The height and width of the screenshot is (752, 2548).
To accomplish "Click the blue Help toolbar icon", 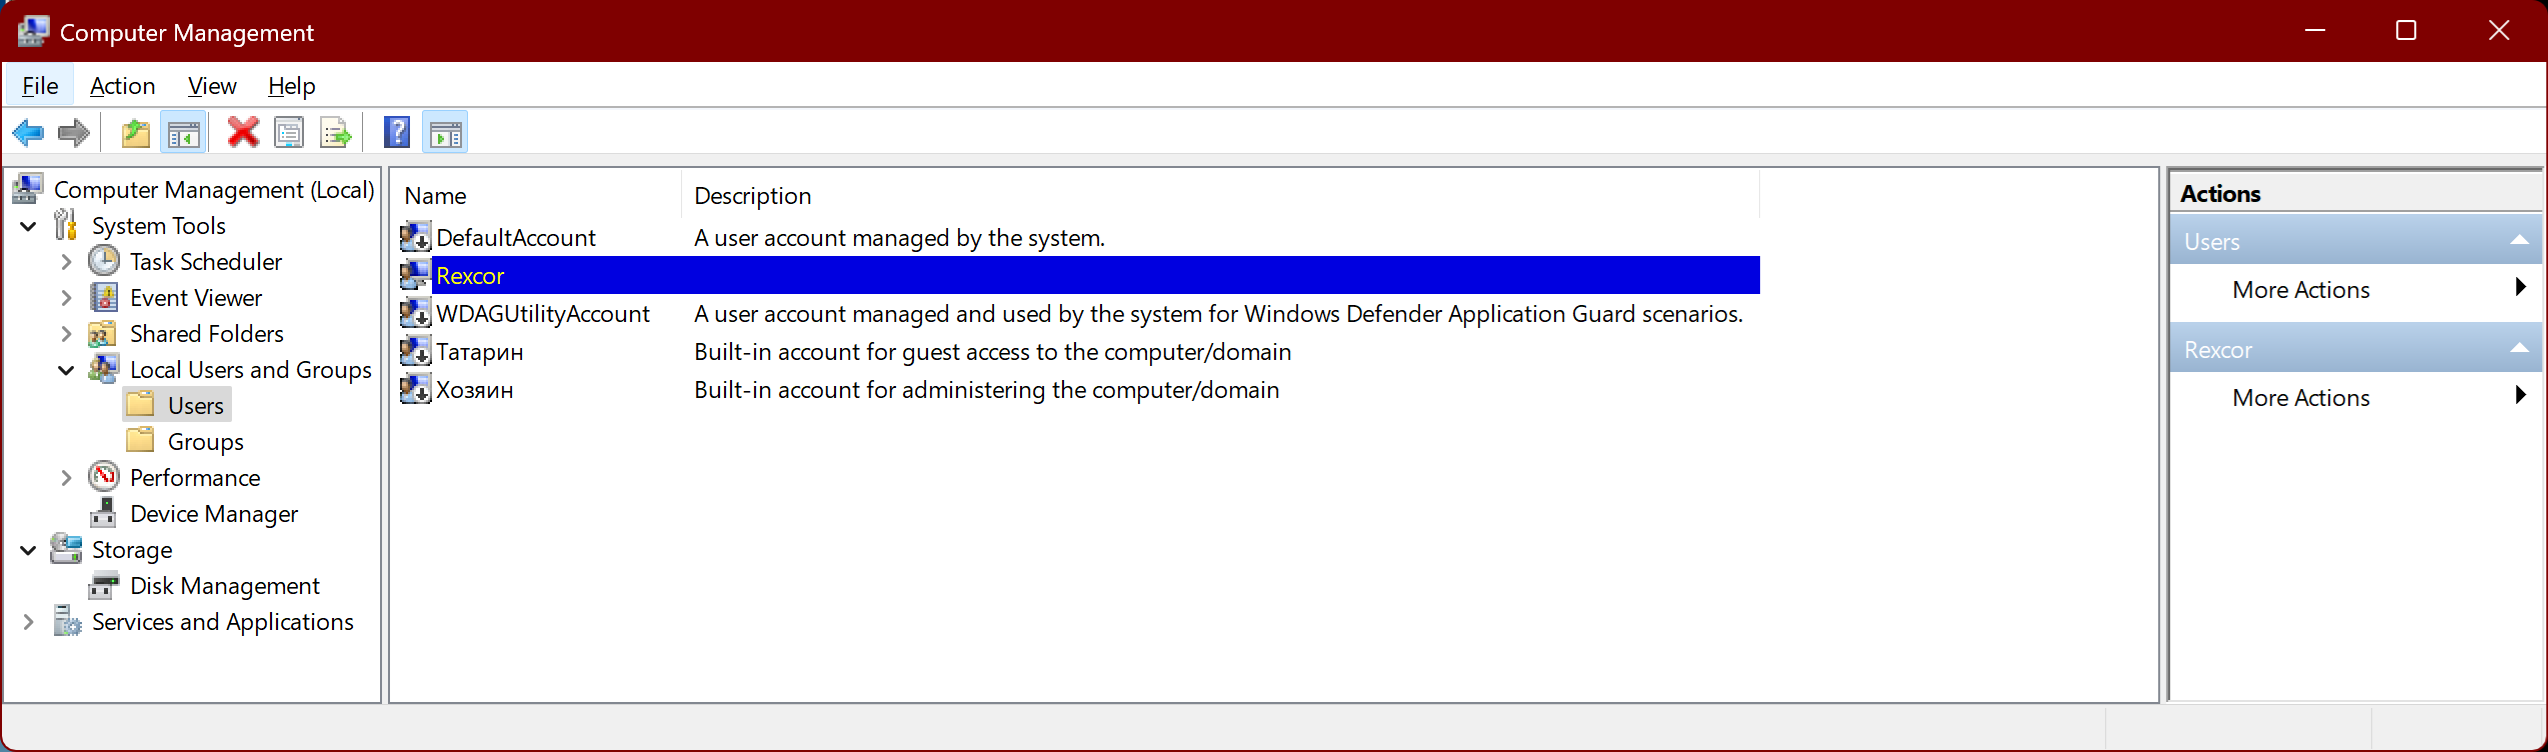I will [x=397, y=133].
